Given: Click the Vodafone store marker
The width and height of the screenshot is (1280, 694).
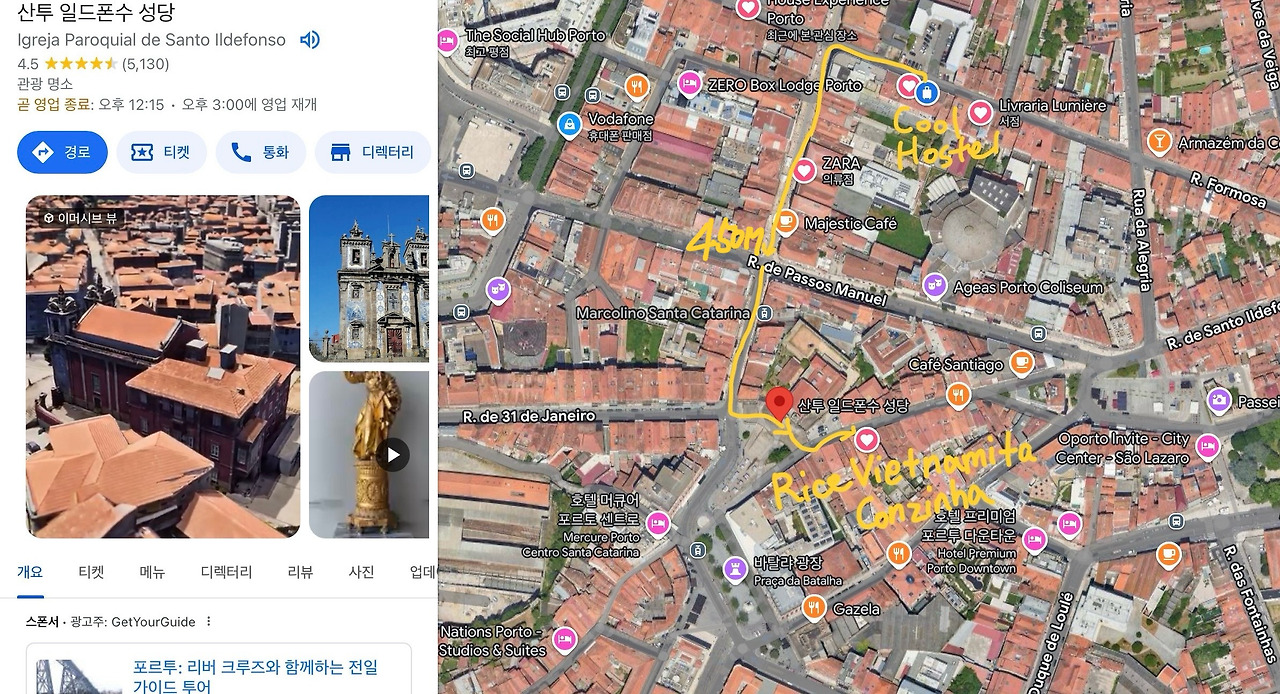Looking at the screenshot, I should 569,125.
